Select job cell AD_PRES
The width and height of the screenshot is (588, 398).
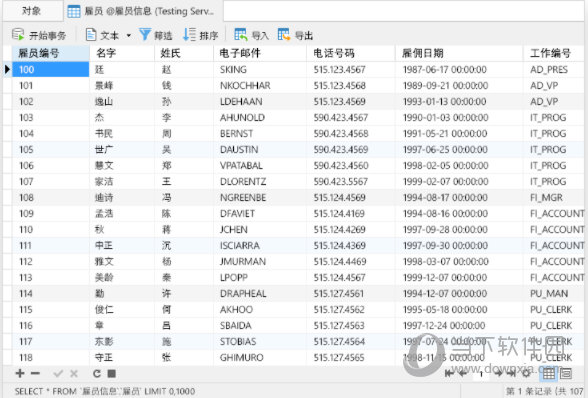[554, 69]
